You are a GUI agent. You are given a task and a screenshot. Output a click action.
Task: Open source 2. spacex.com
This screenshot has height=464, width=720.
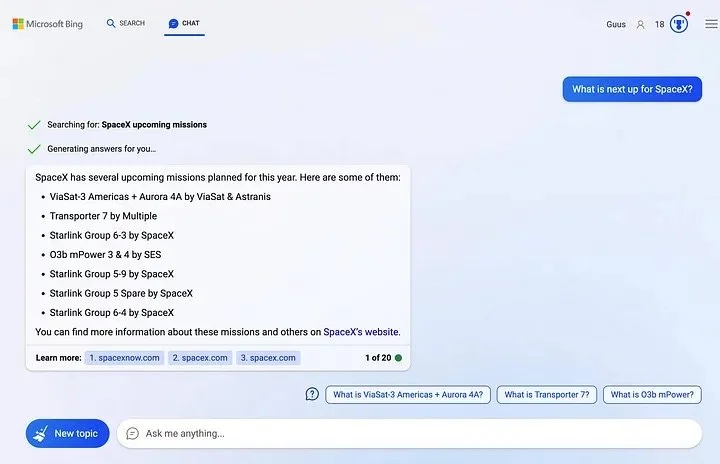coord(200,358)
